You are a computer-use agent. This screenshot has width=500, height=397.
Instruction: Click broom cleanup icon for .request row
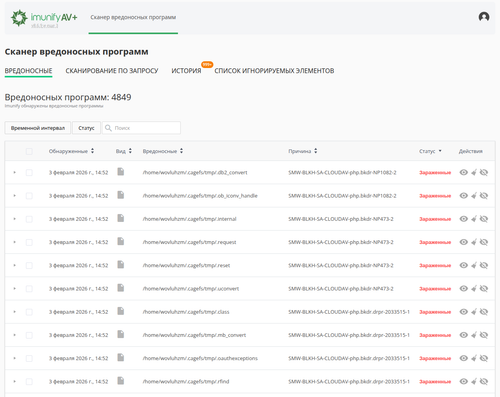pyautogui.click(x=474, y=242)
